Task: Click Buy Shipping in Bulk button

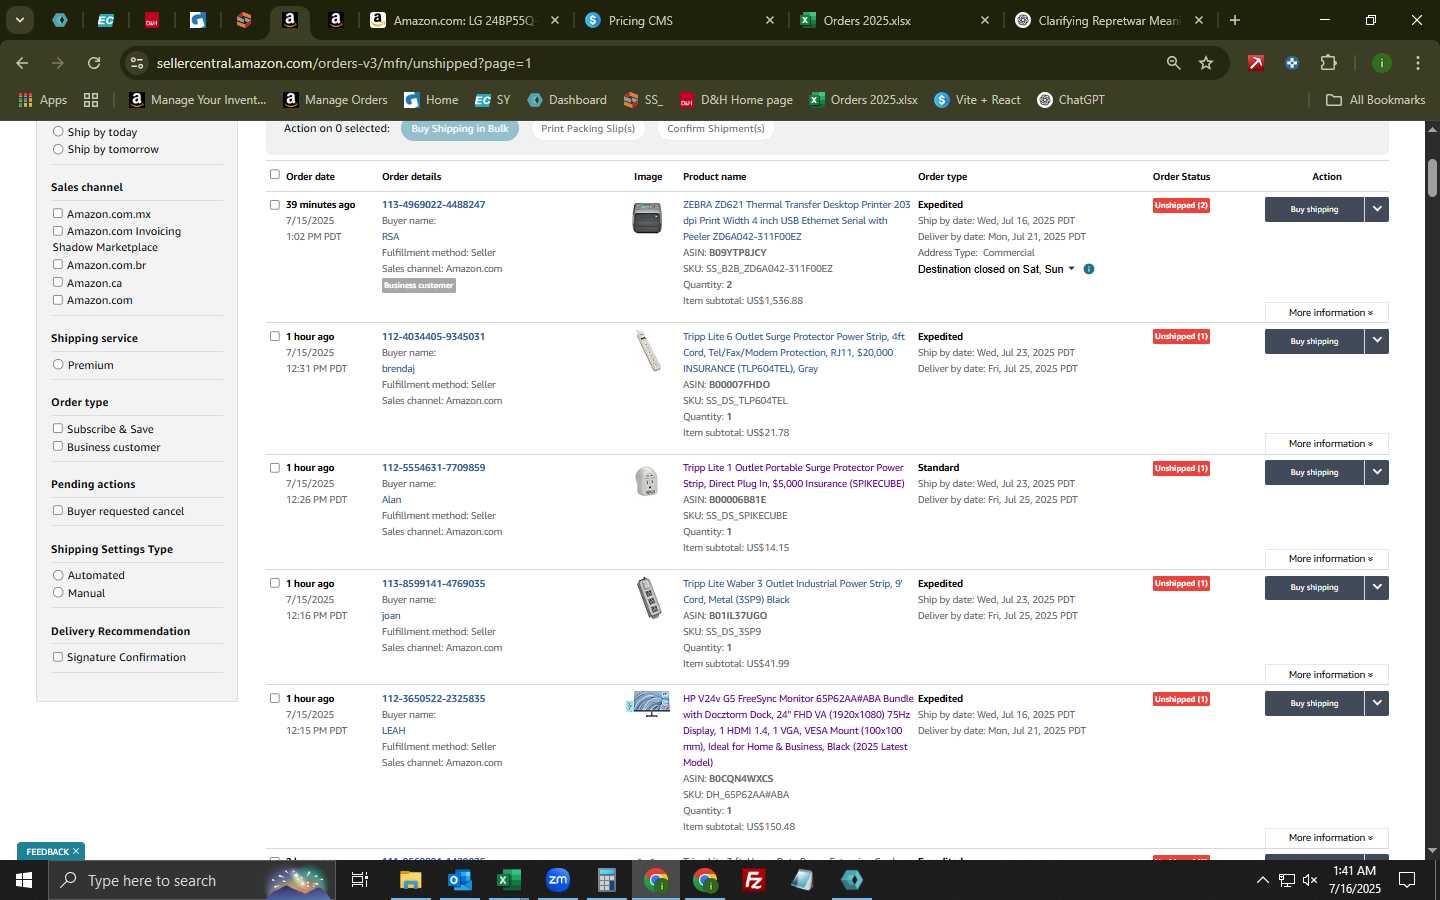Action: coord(460,129)
